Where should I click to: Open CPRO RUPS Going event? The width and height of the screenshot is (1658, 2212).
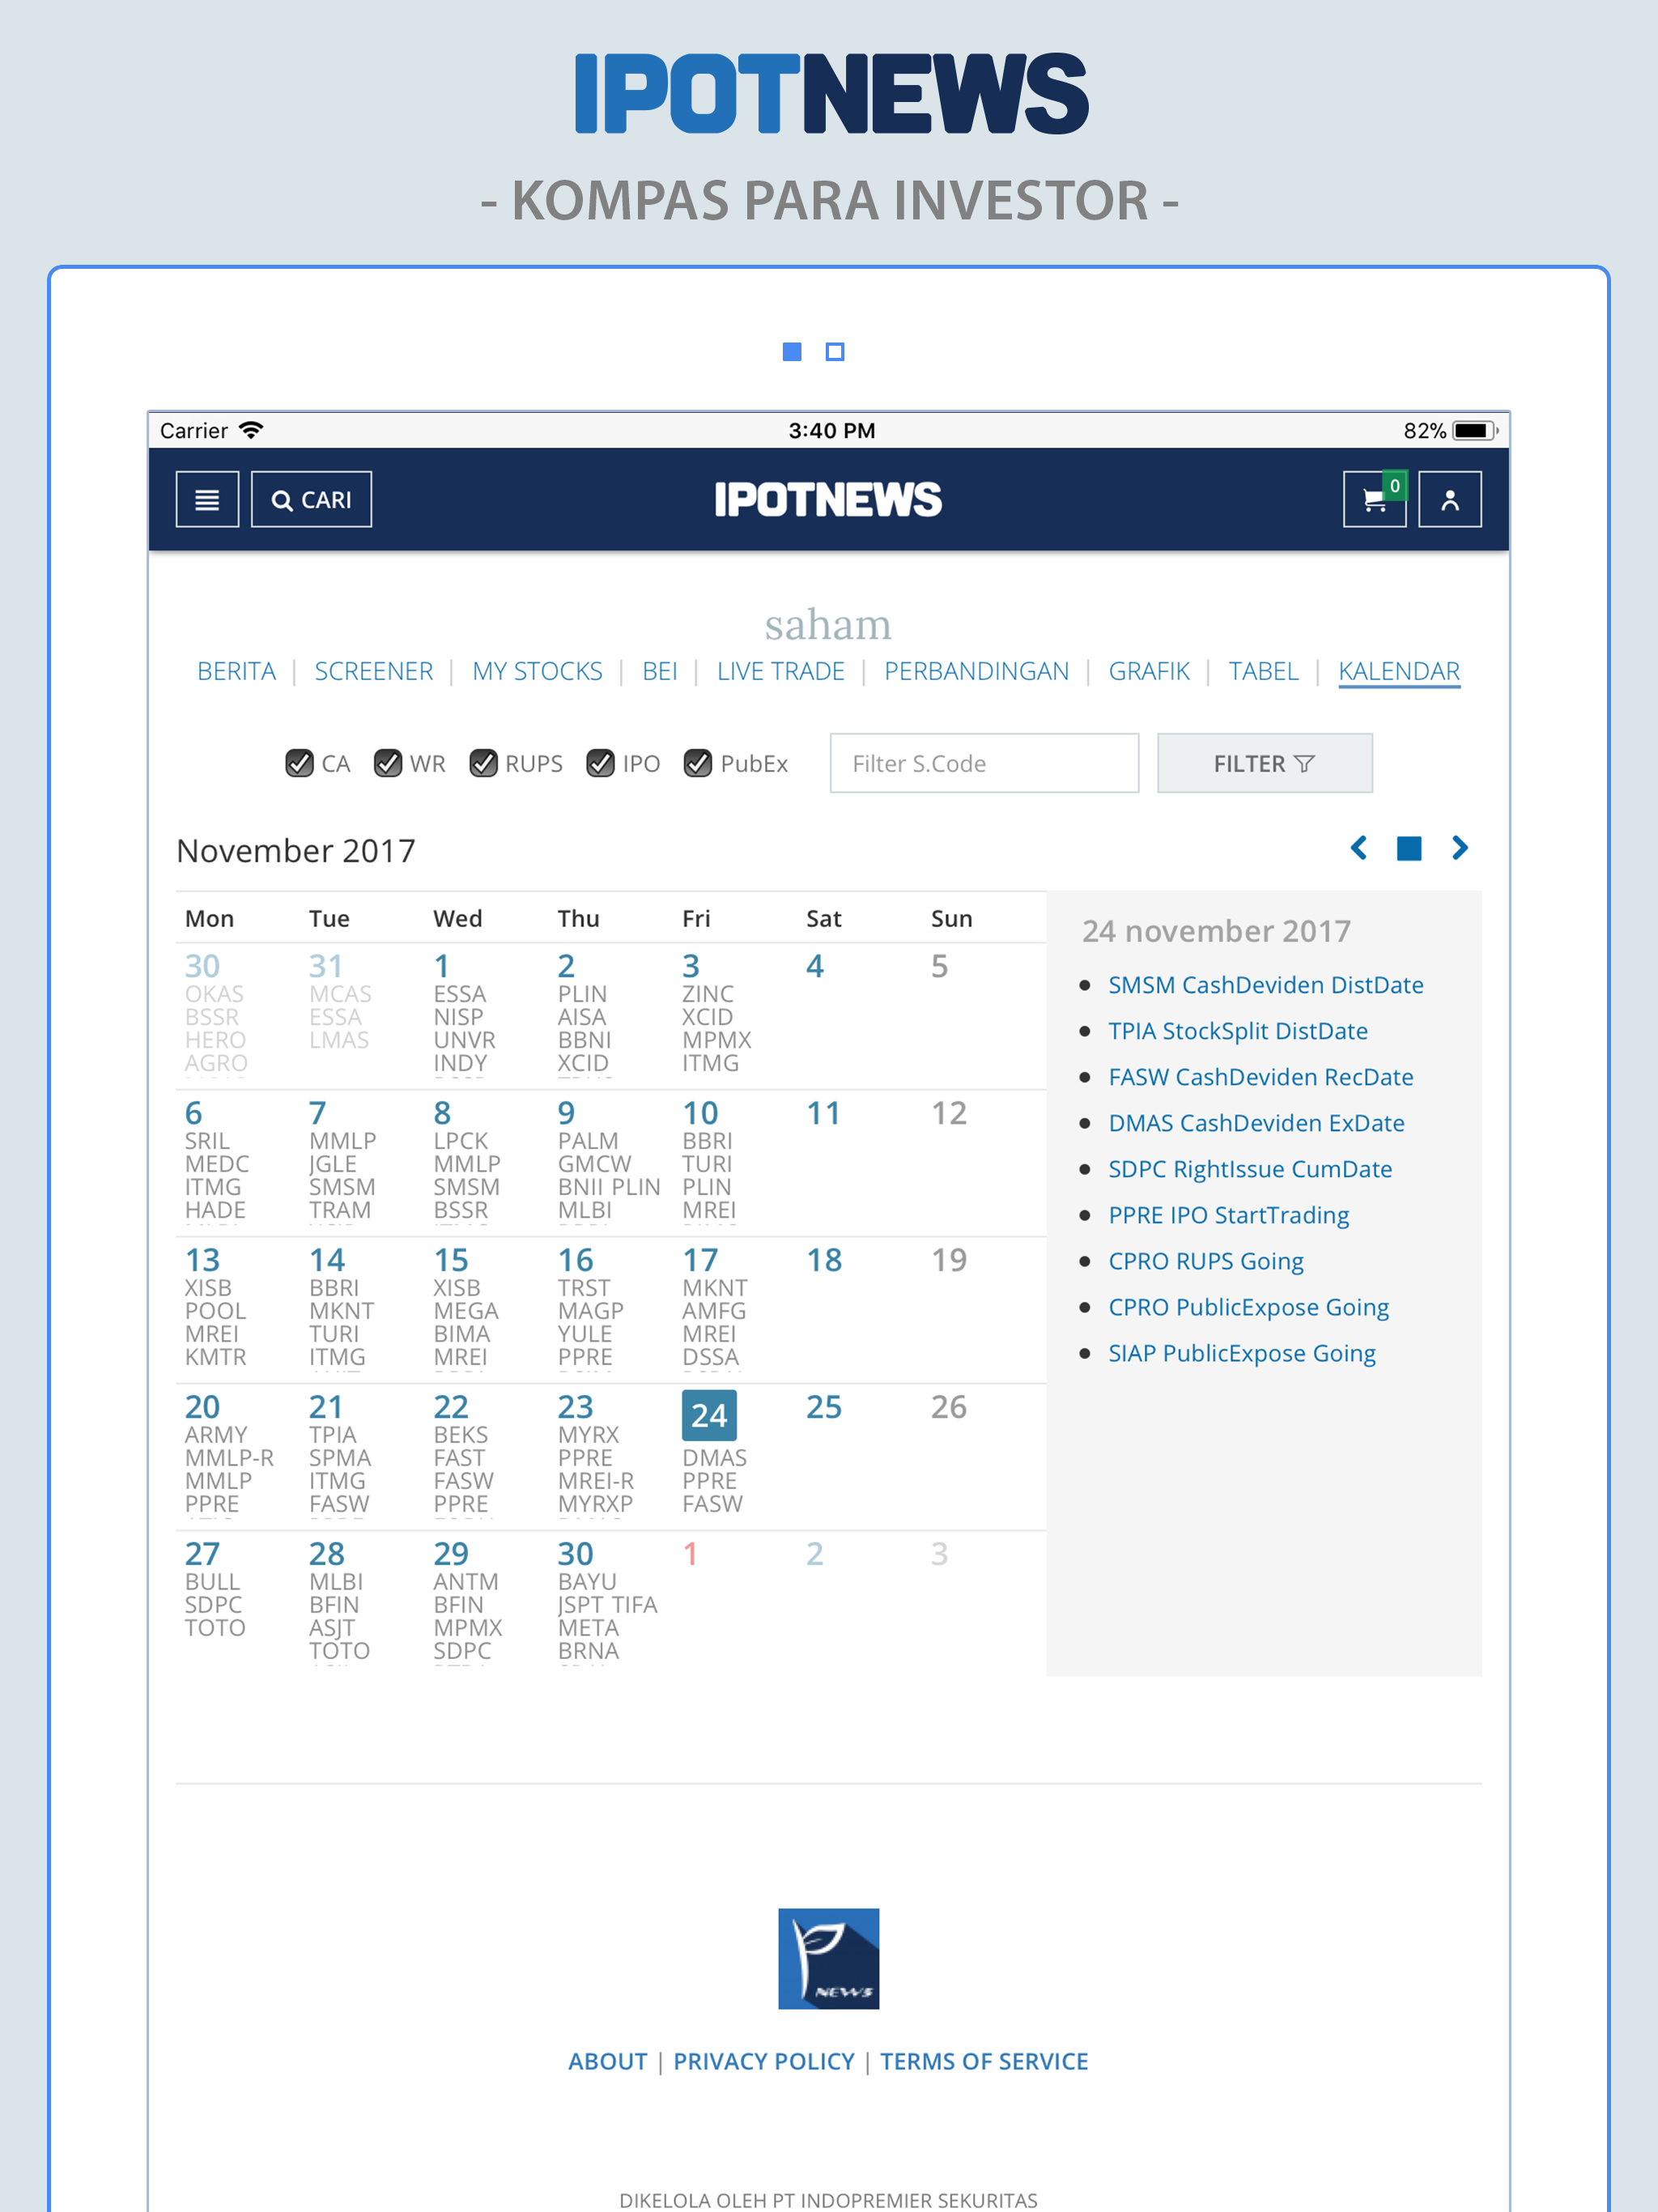[x=1206, y=1261]
